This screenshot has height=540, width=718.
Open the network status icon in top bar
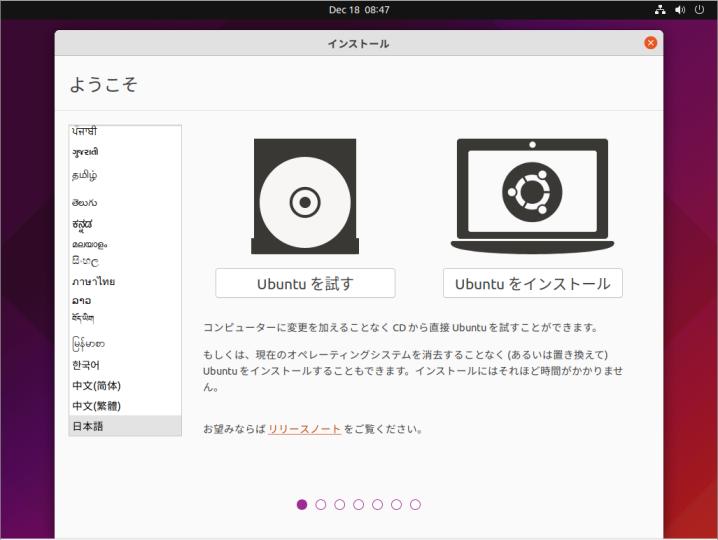(660, 10)
